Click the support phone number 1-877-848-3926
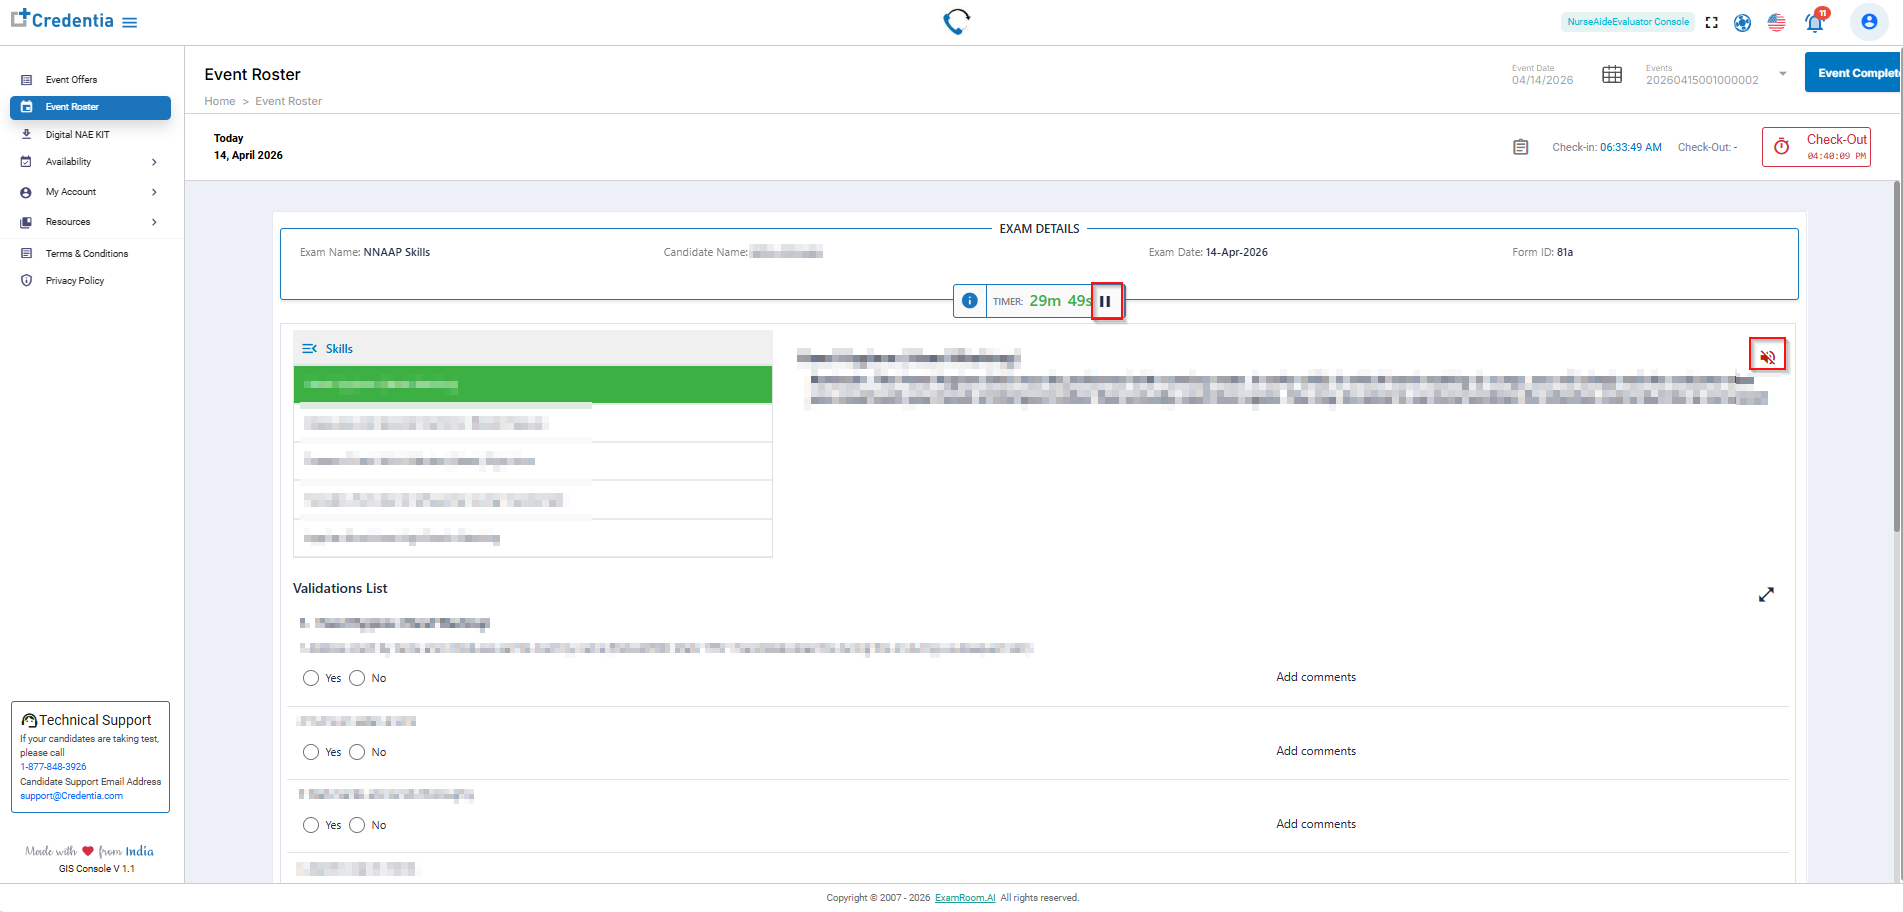The image size is (1903, 912). 53,767
